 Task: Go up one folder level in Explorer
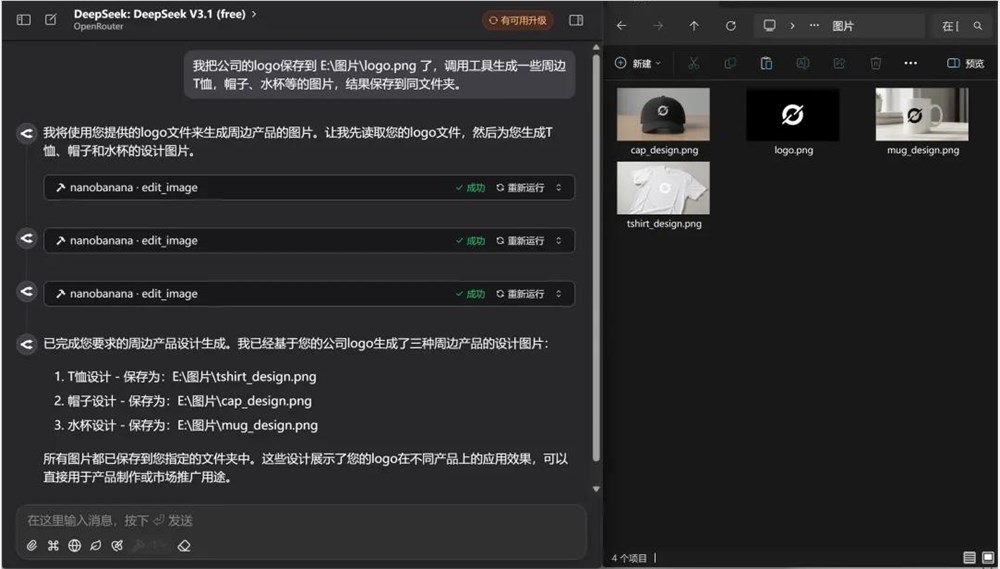[x=694, y=26]
